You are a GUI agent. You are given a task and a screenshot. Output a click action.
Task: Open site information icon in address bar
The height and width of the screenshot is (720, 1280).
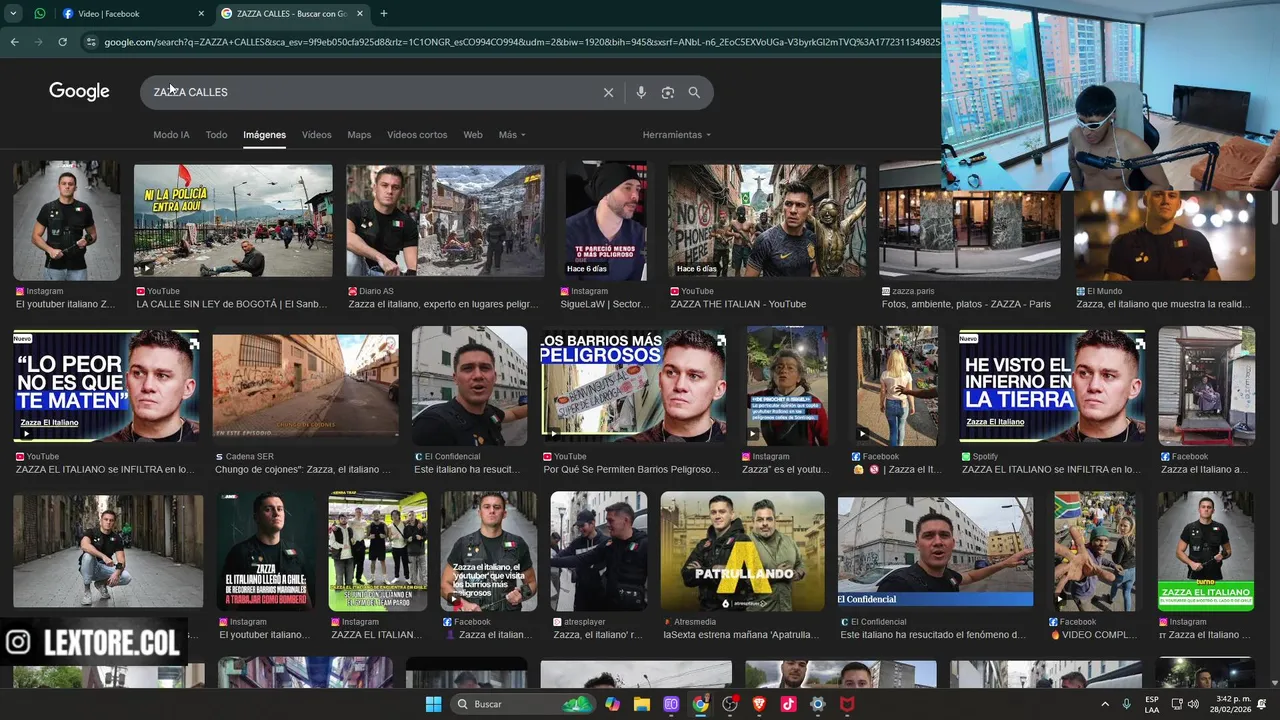click(91, 42)
